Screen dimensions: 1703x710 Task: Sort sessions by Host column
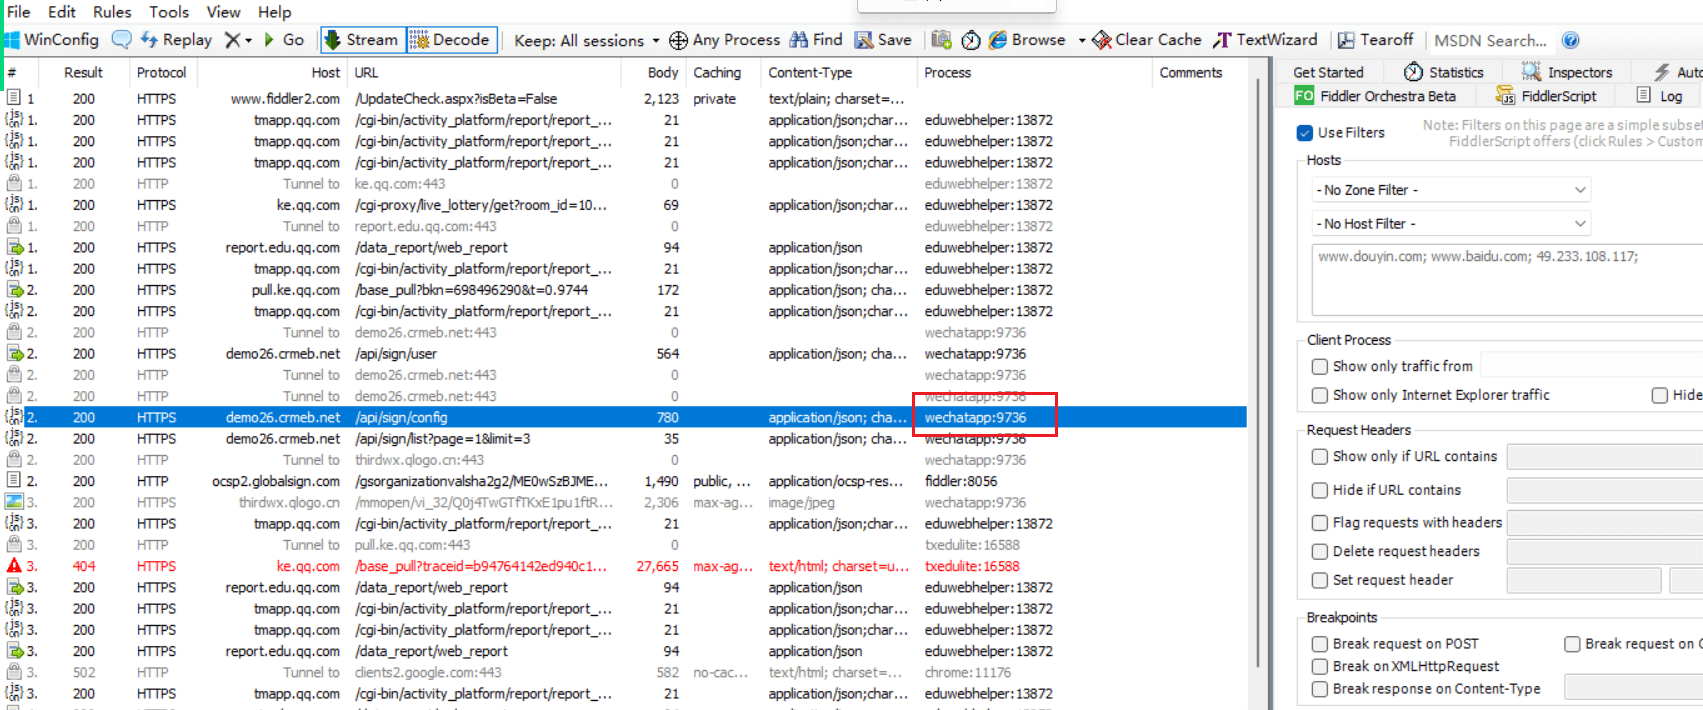tap(272, 72)
